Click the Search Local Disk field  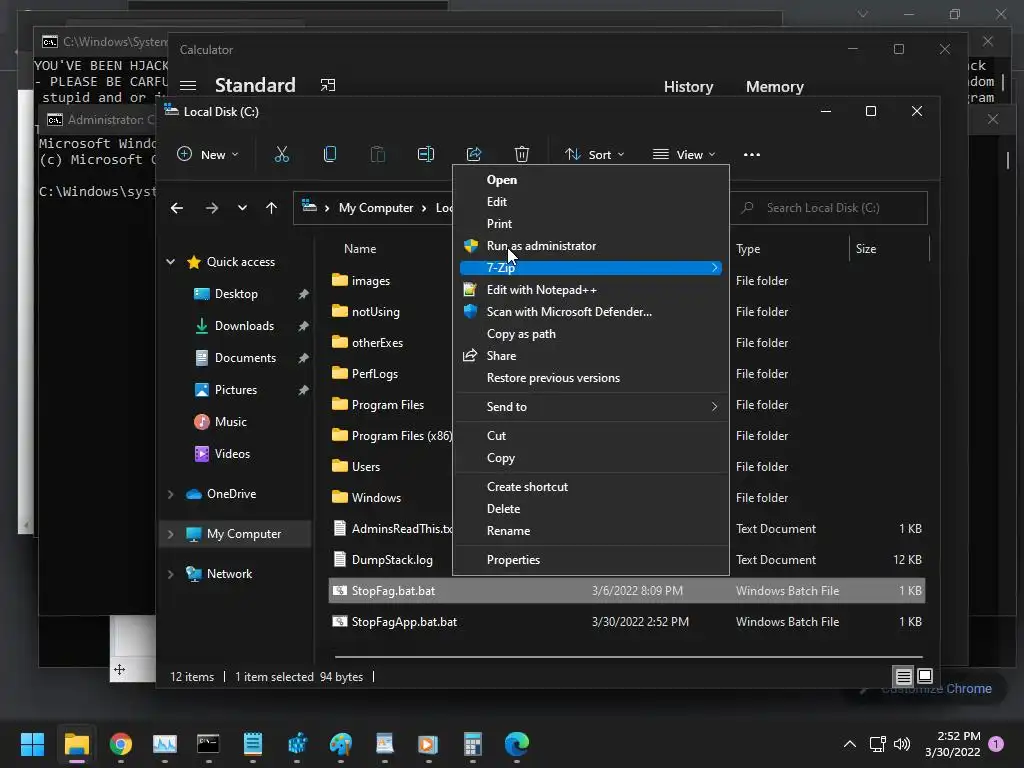(x=828, y=208)
